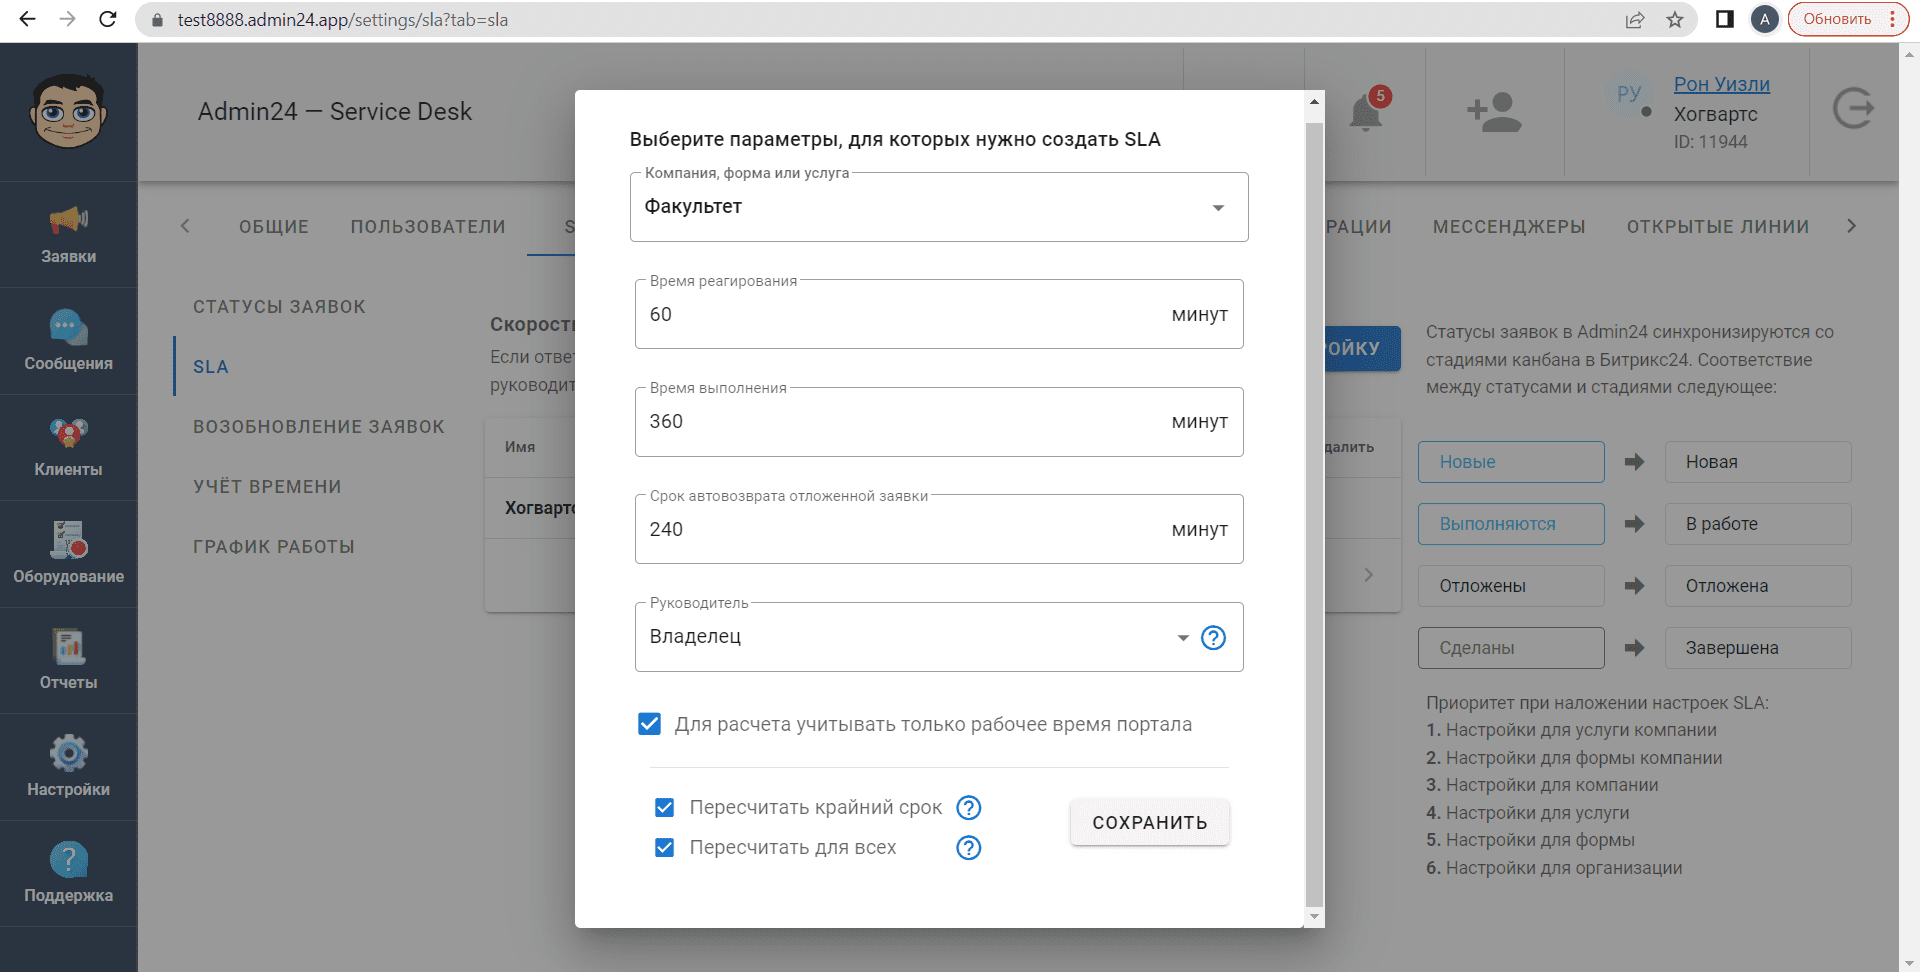
Task: Open the notifications bell
Action: pyautogui.click(x=1365, y=112)
